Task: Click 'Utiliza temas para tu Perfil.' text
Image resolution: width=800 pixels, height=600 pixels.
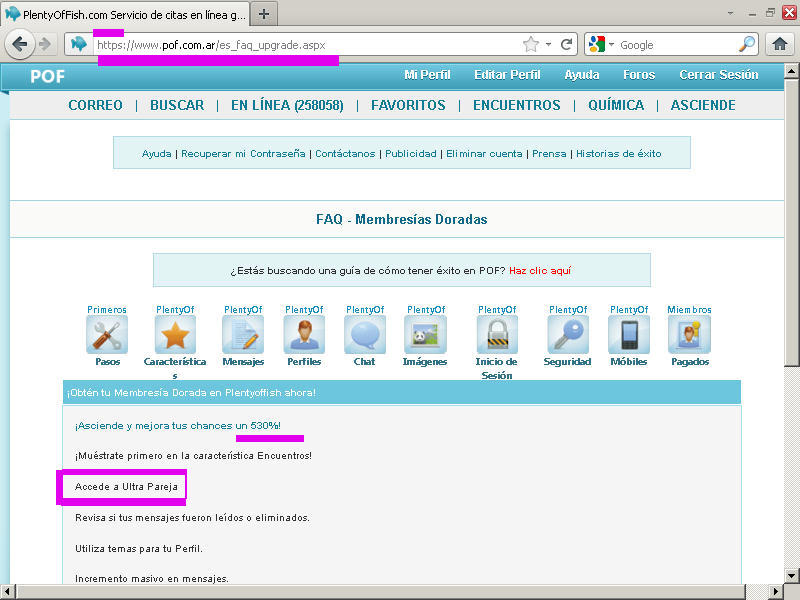Action: click(x=139, y=548)
